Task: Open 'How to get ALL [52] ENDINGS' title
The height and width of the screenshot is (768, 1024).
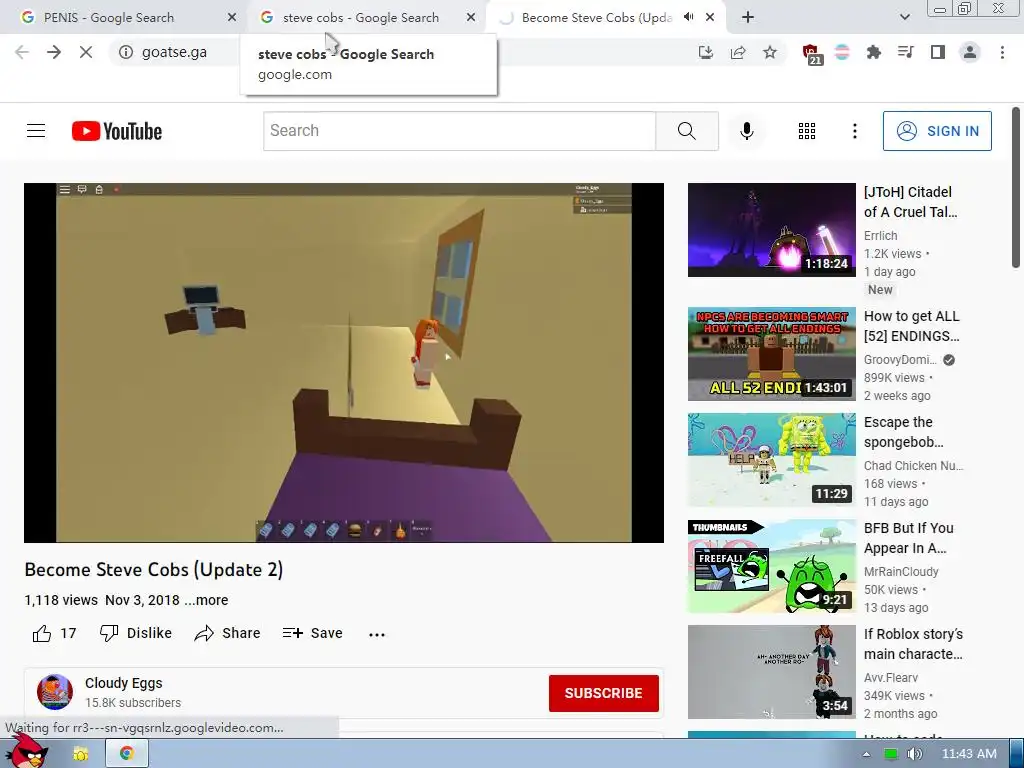Action: 912,326
